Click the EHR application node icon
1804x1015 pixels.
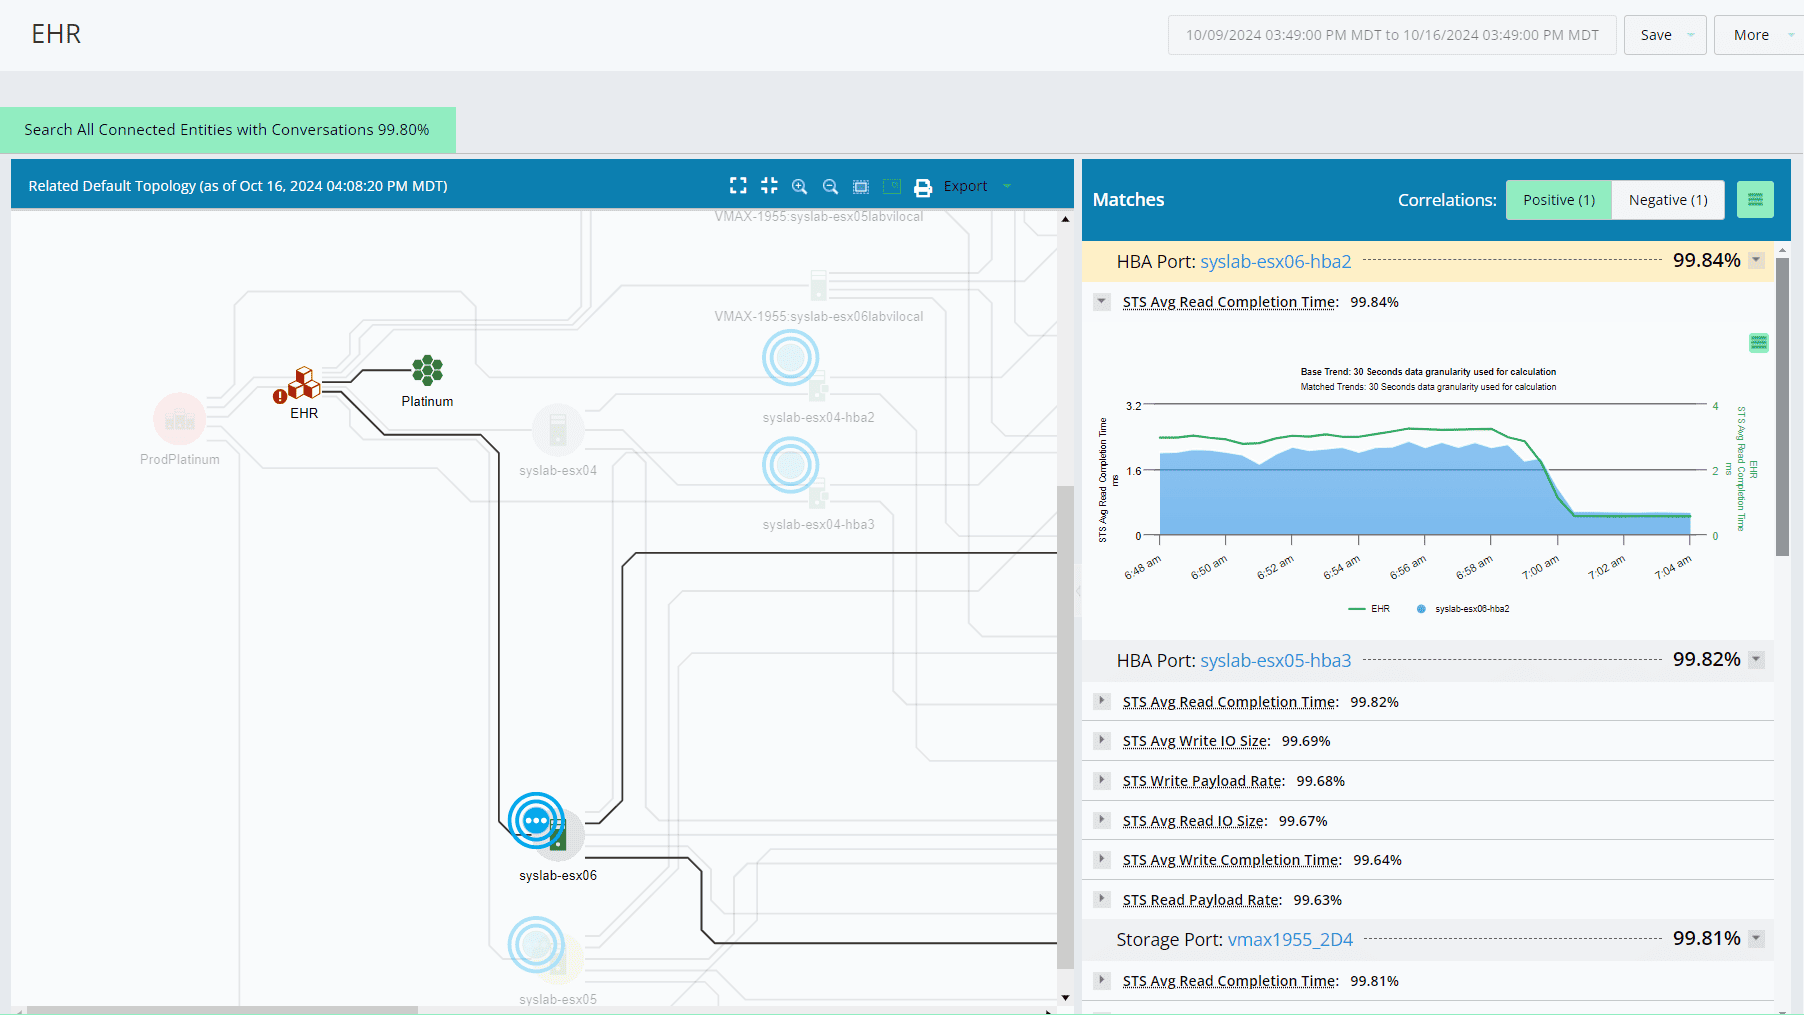pyautogui.click(x=304, y=383)
